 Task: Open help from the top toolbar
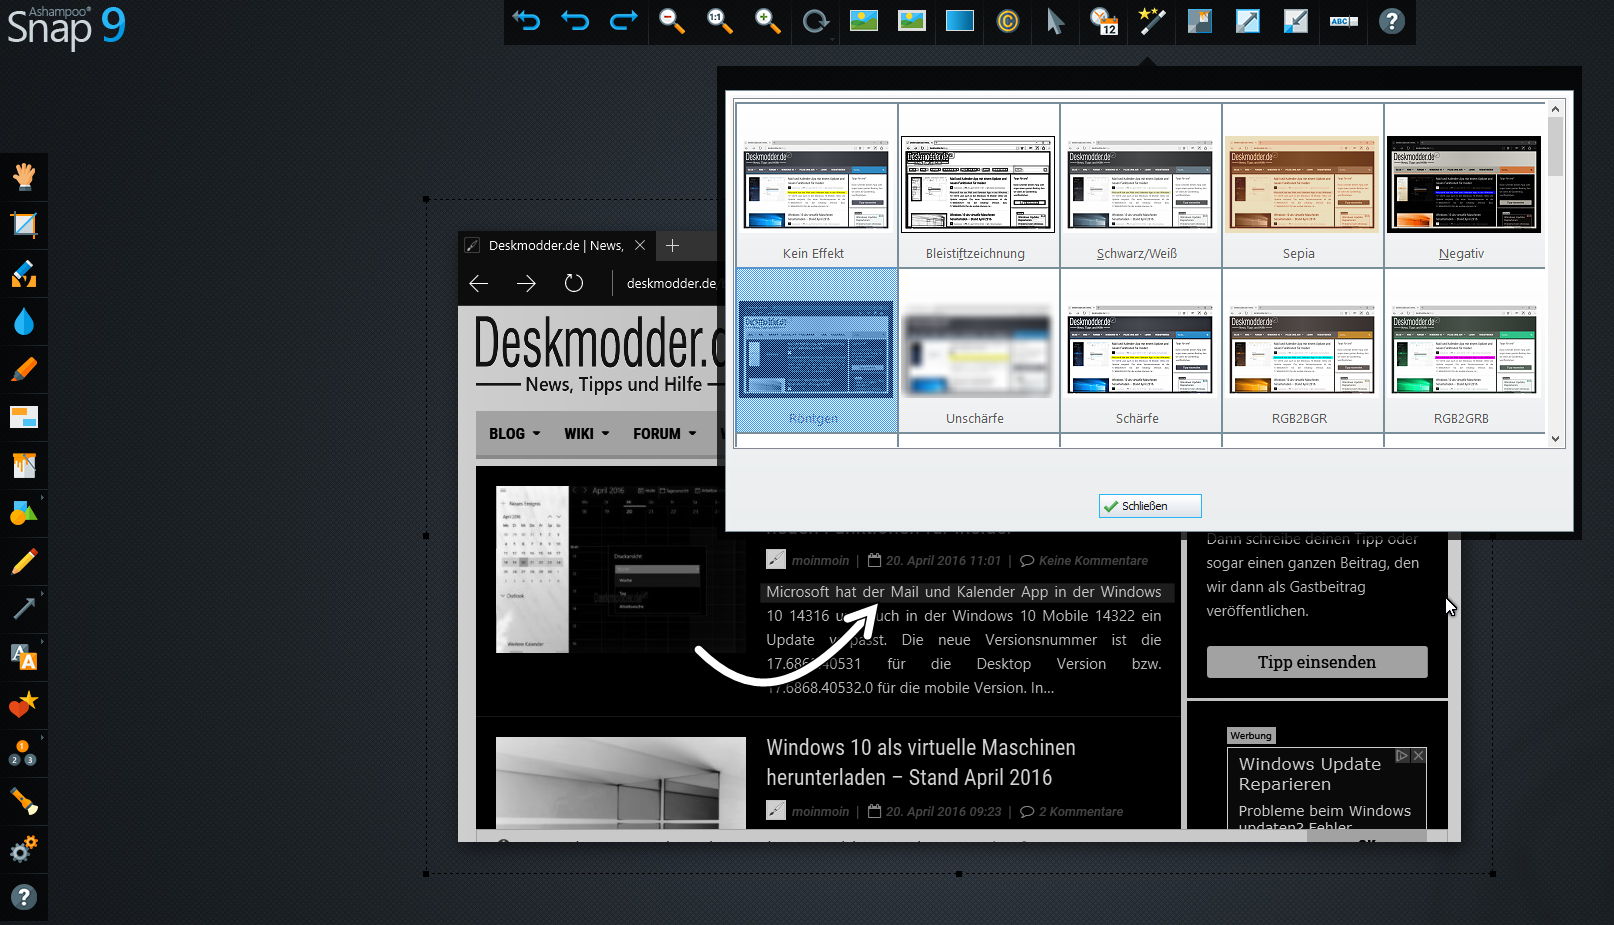click(1391, 21)
